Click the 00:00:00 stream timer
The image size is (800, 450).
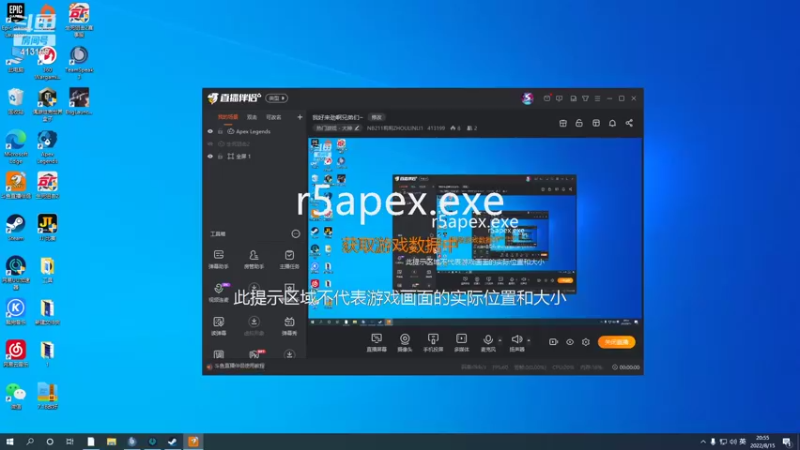click(x=626, y=367)
